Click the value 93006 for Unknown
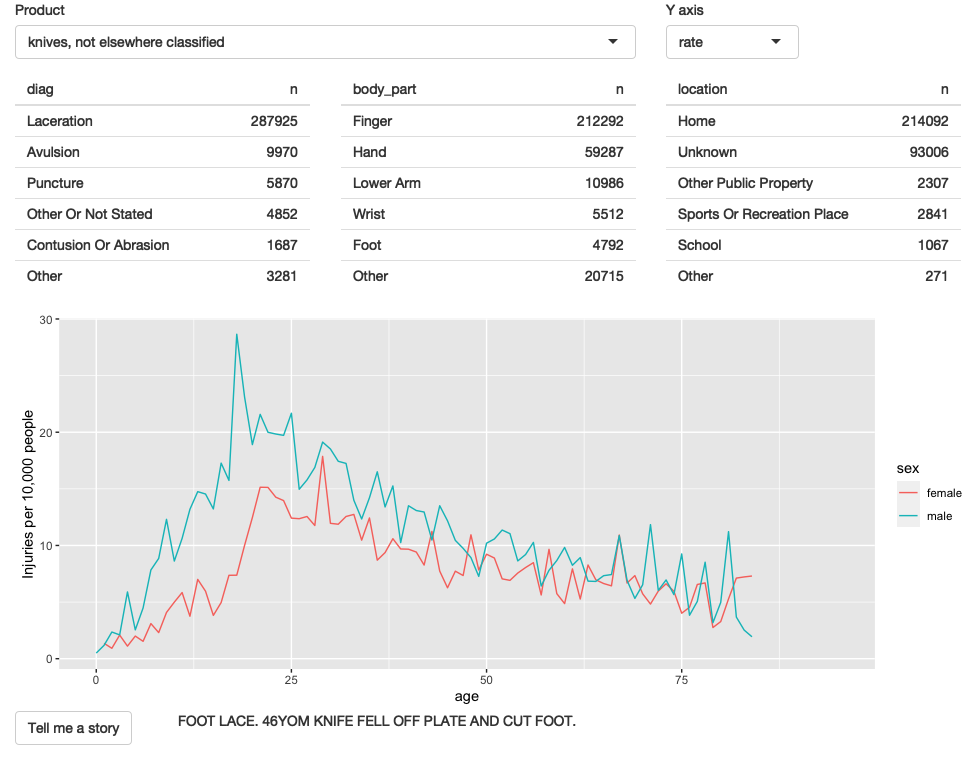The image size is (977, 765). 929,152
